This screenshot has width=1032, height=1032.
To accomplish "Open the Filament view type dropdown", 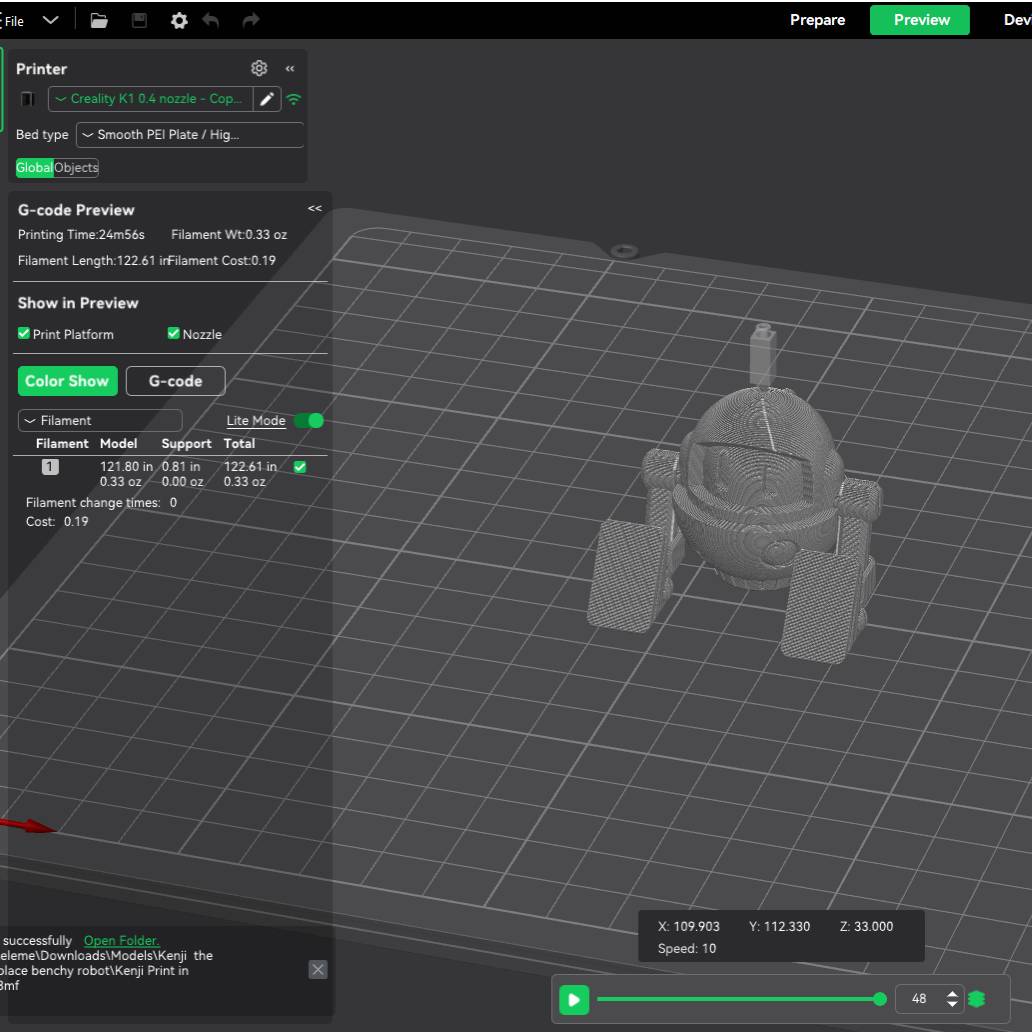I will coord(100,421).
